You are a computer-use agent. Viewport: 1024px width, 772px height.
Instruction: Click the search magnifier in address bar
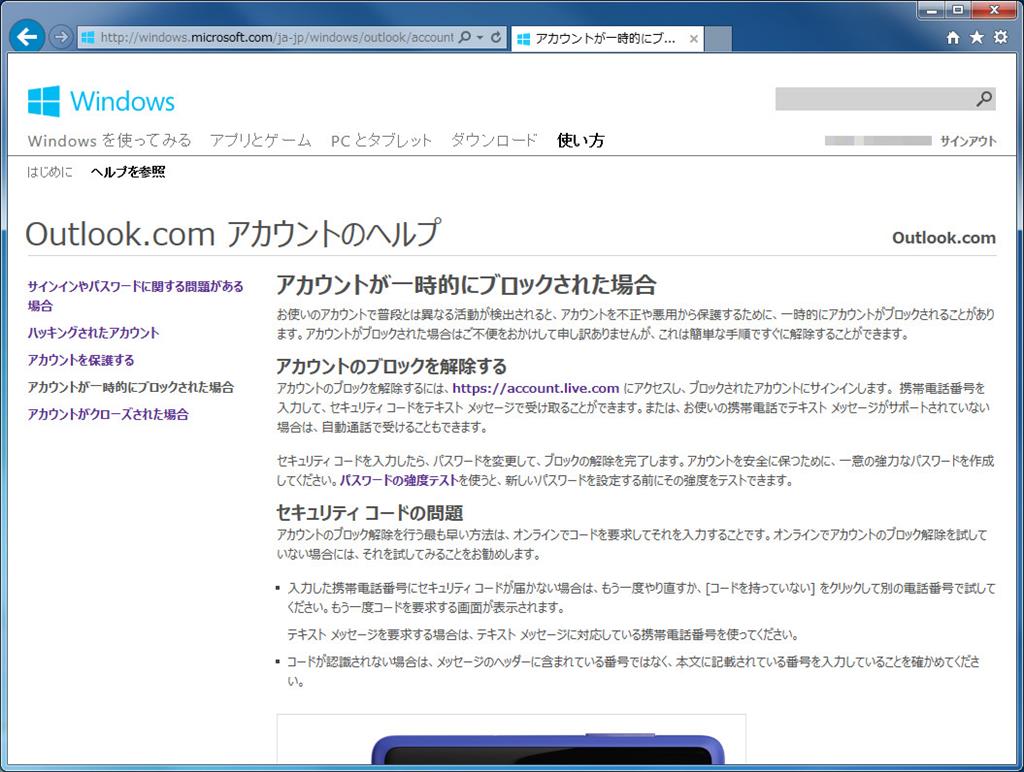(465, 37)
